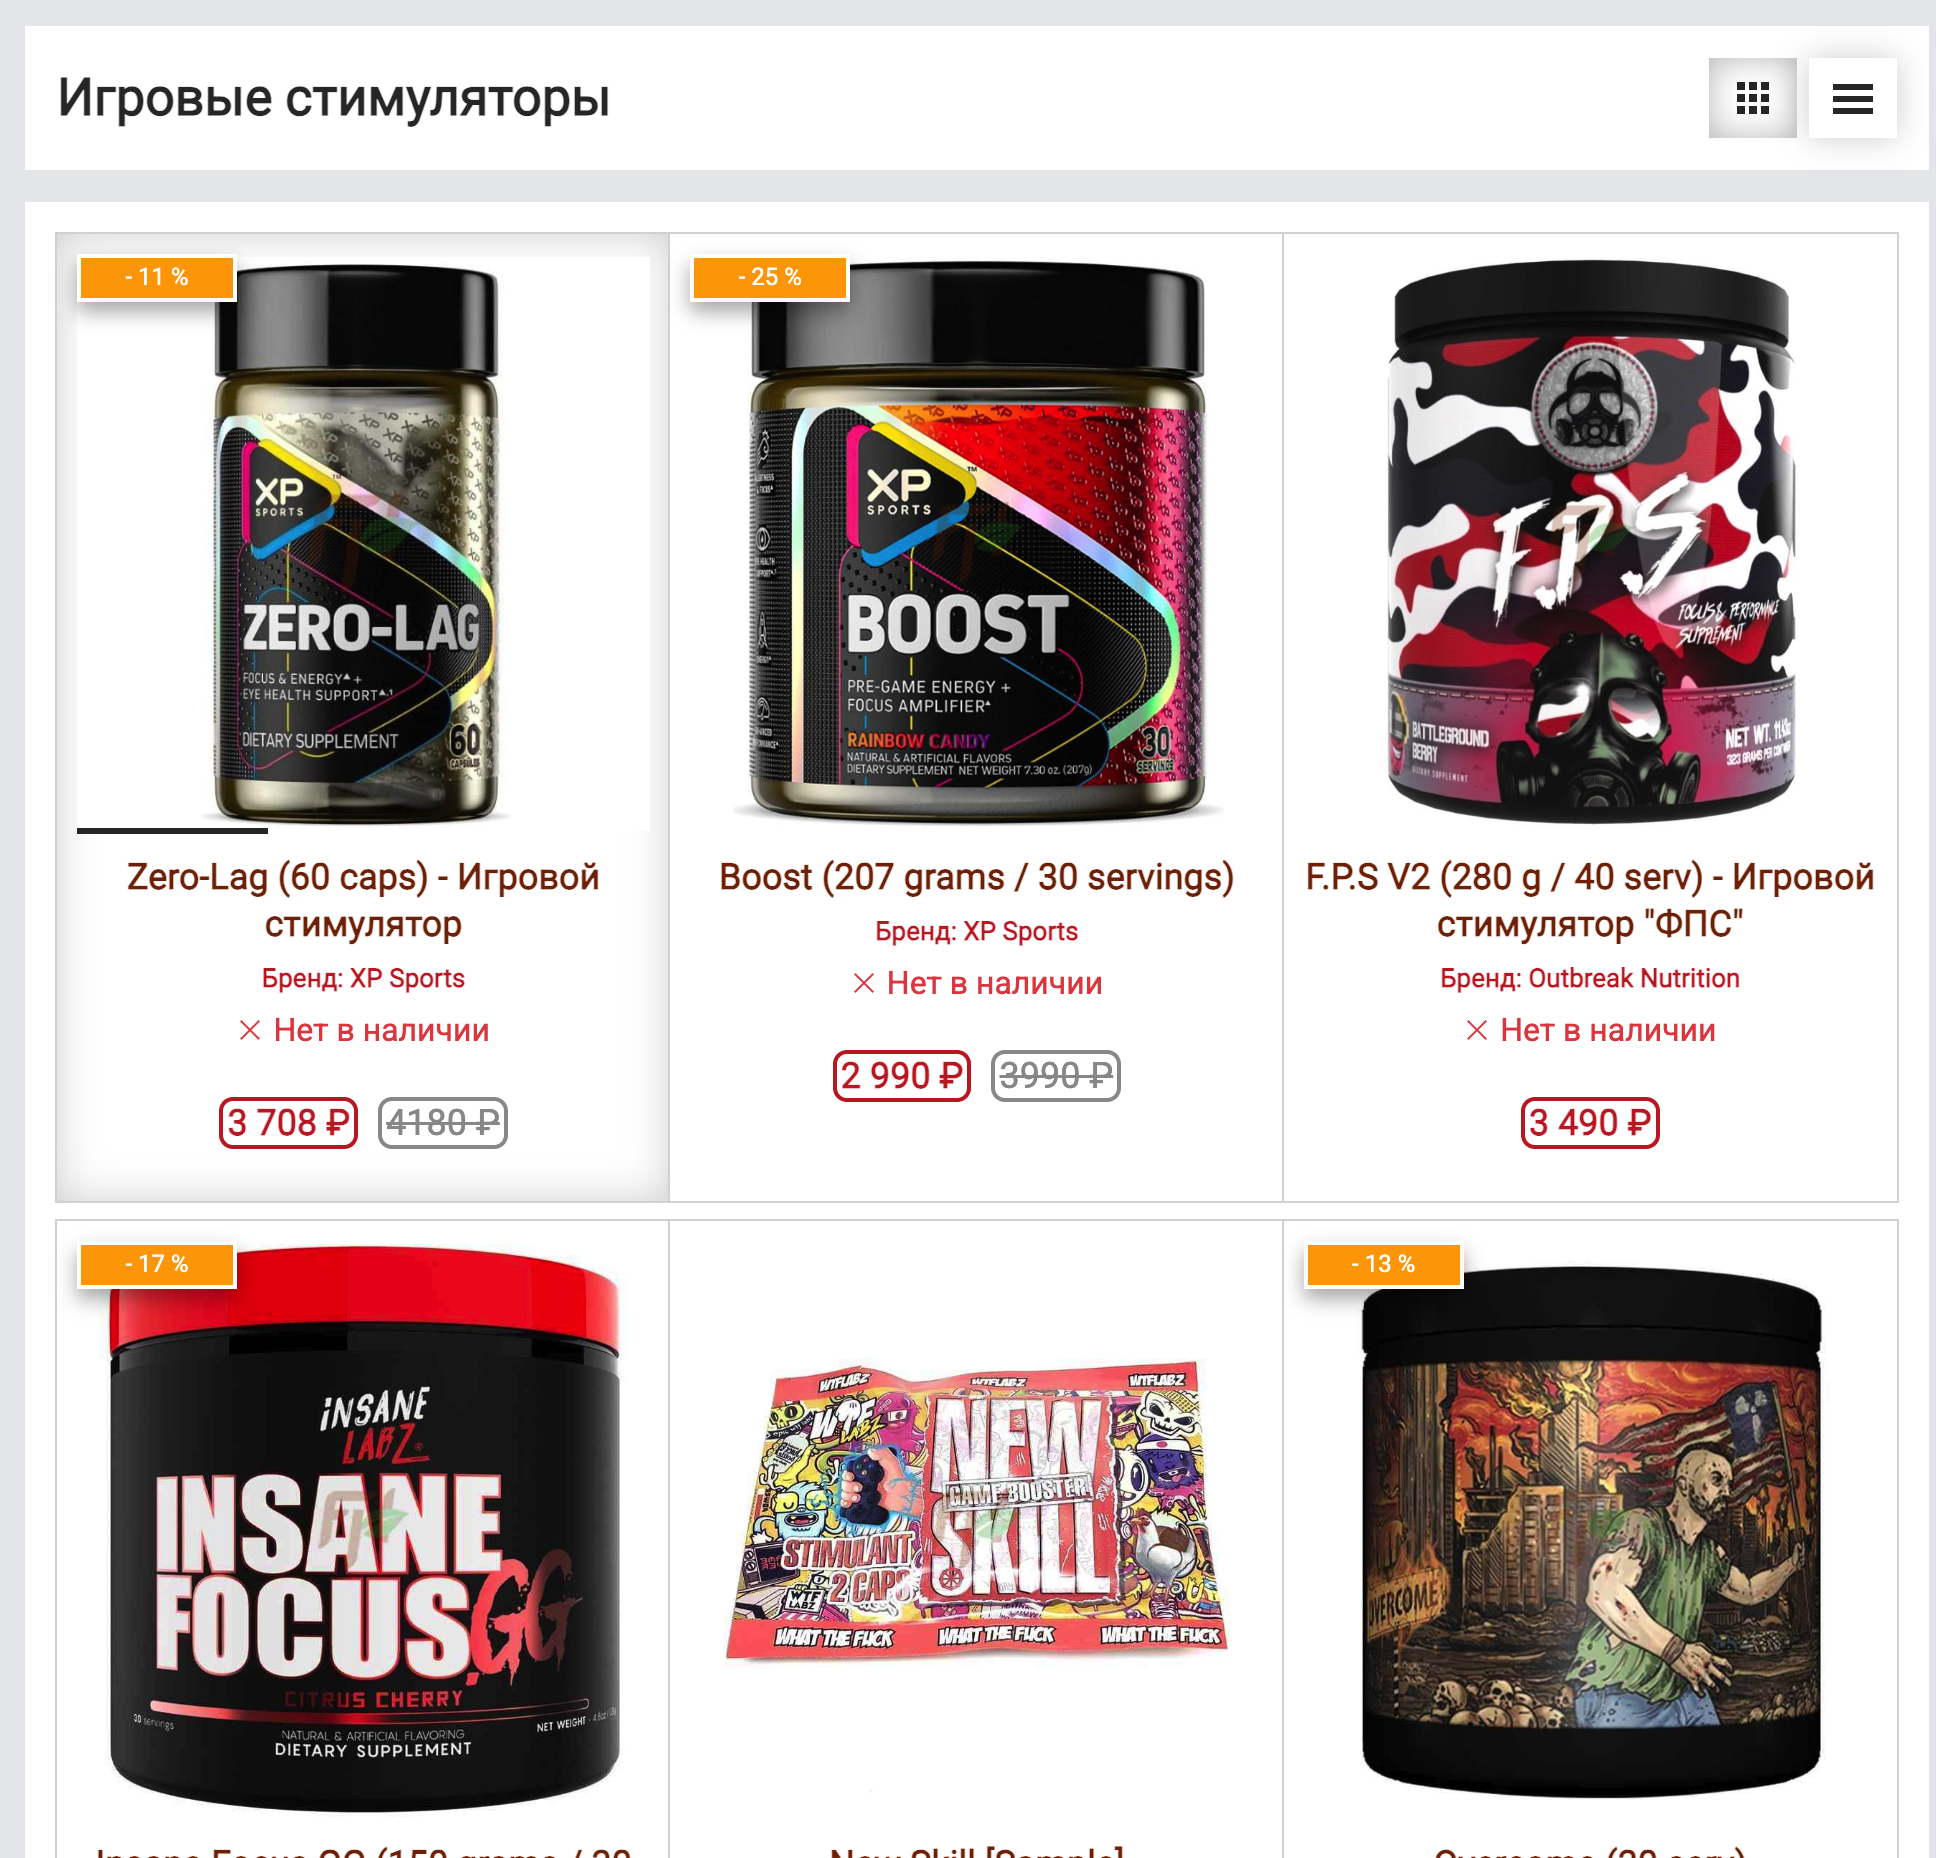Image resolution: width=1936 pixels, height=1858 pixels.
Task: Open Boost (207 grams / 30 servings) link
Action: [x=976, y=877]
